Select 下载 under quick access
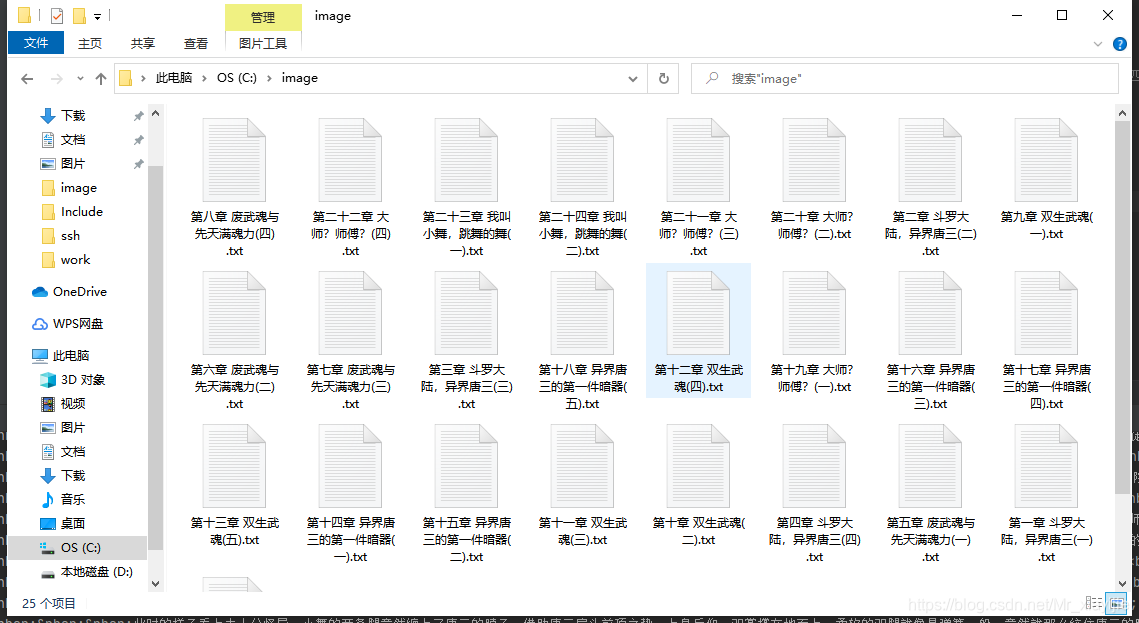This screenshot has height=623, width=1139. (x=73, y=115)
